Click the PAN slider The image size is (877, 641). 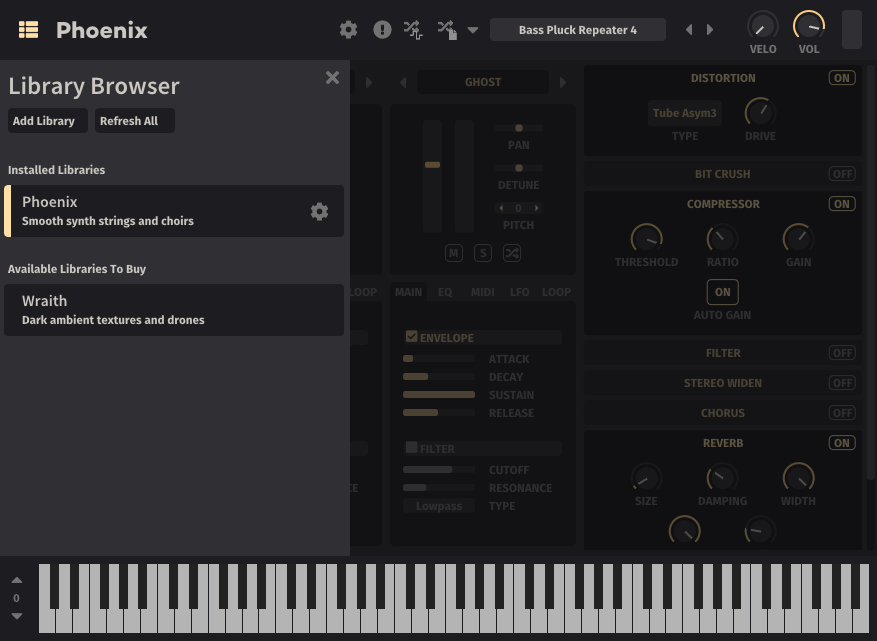tap(518, 129)
